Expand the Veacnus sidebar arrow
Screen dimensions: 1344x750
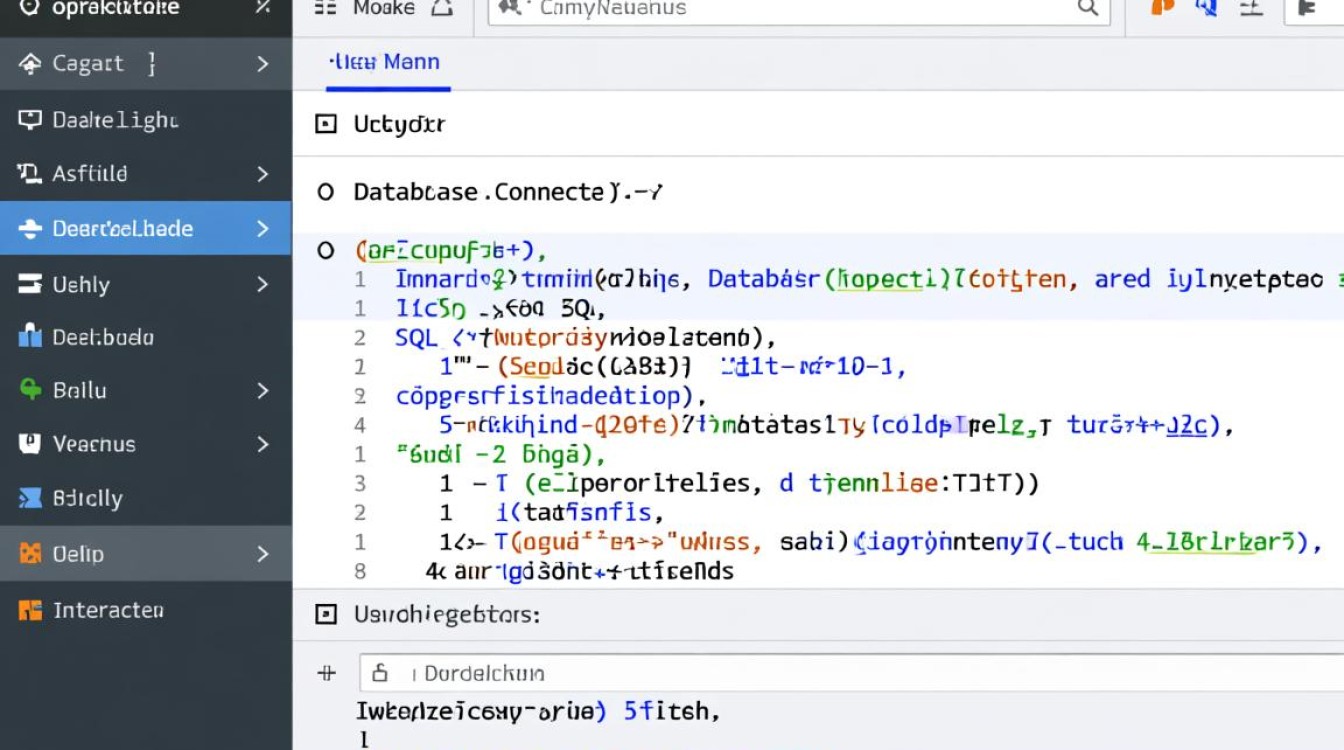tap(262, 444)
